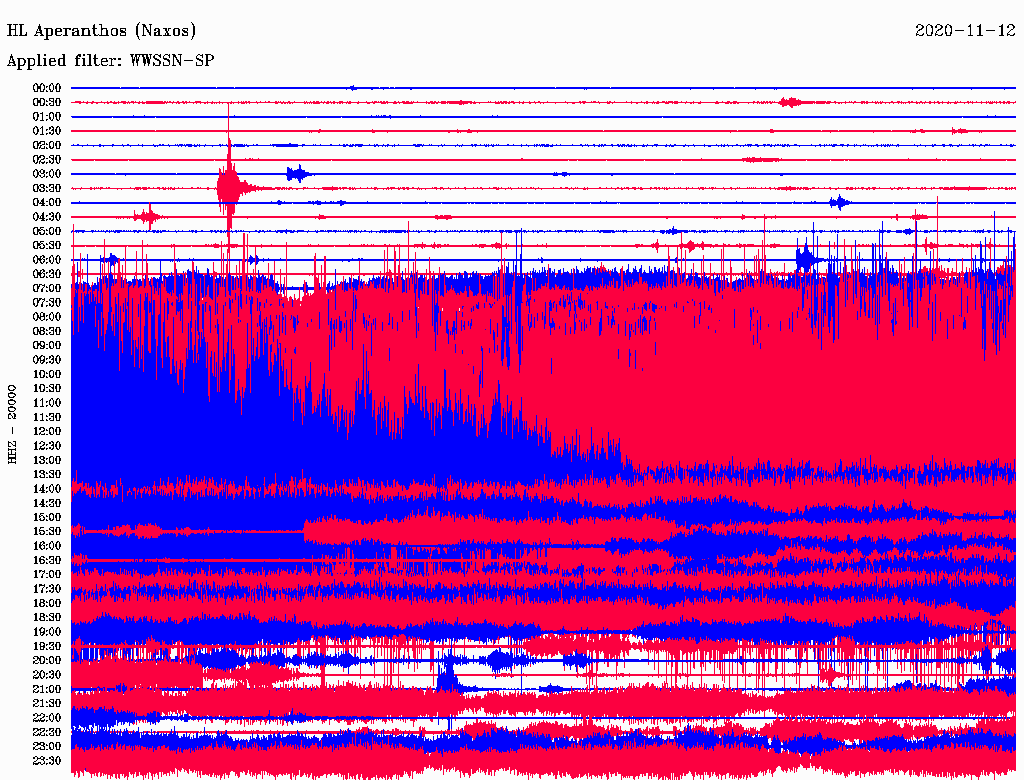Click the blue wavelet on the 03:00 trace
This screenshot has width=1024, height=780.
click(298, 174)
